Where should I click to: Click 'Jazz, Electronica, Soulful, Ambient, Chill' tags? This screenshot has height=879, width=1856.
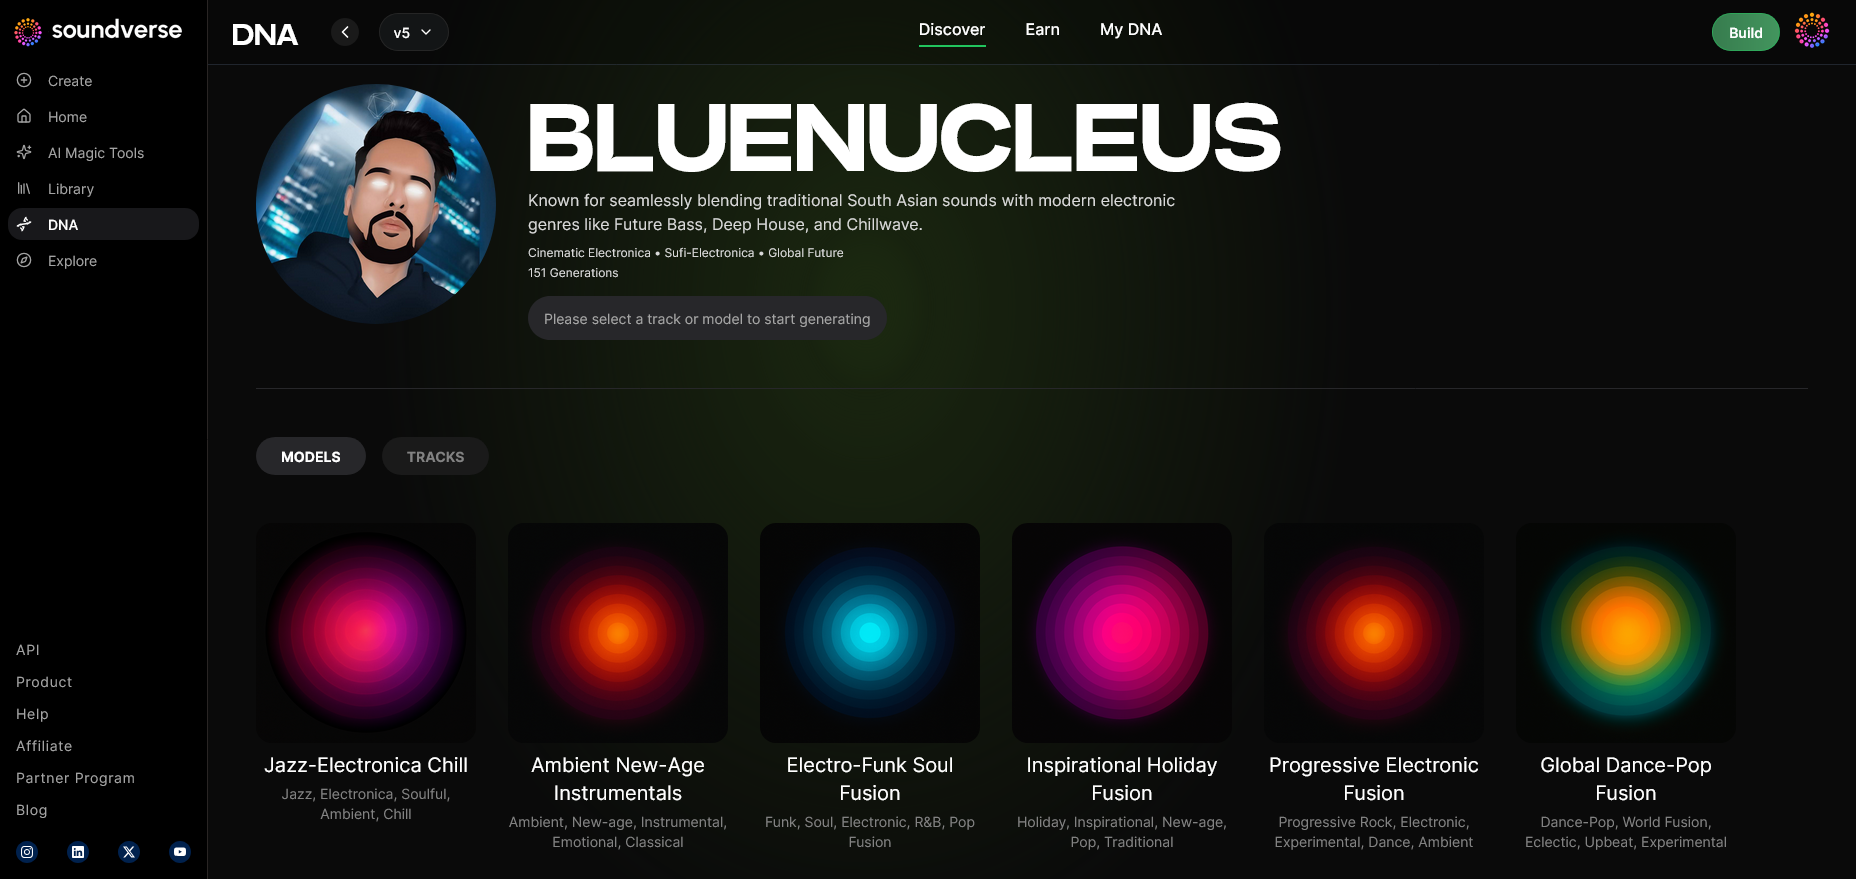tap(366, 804)
